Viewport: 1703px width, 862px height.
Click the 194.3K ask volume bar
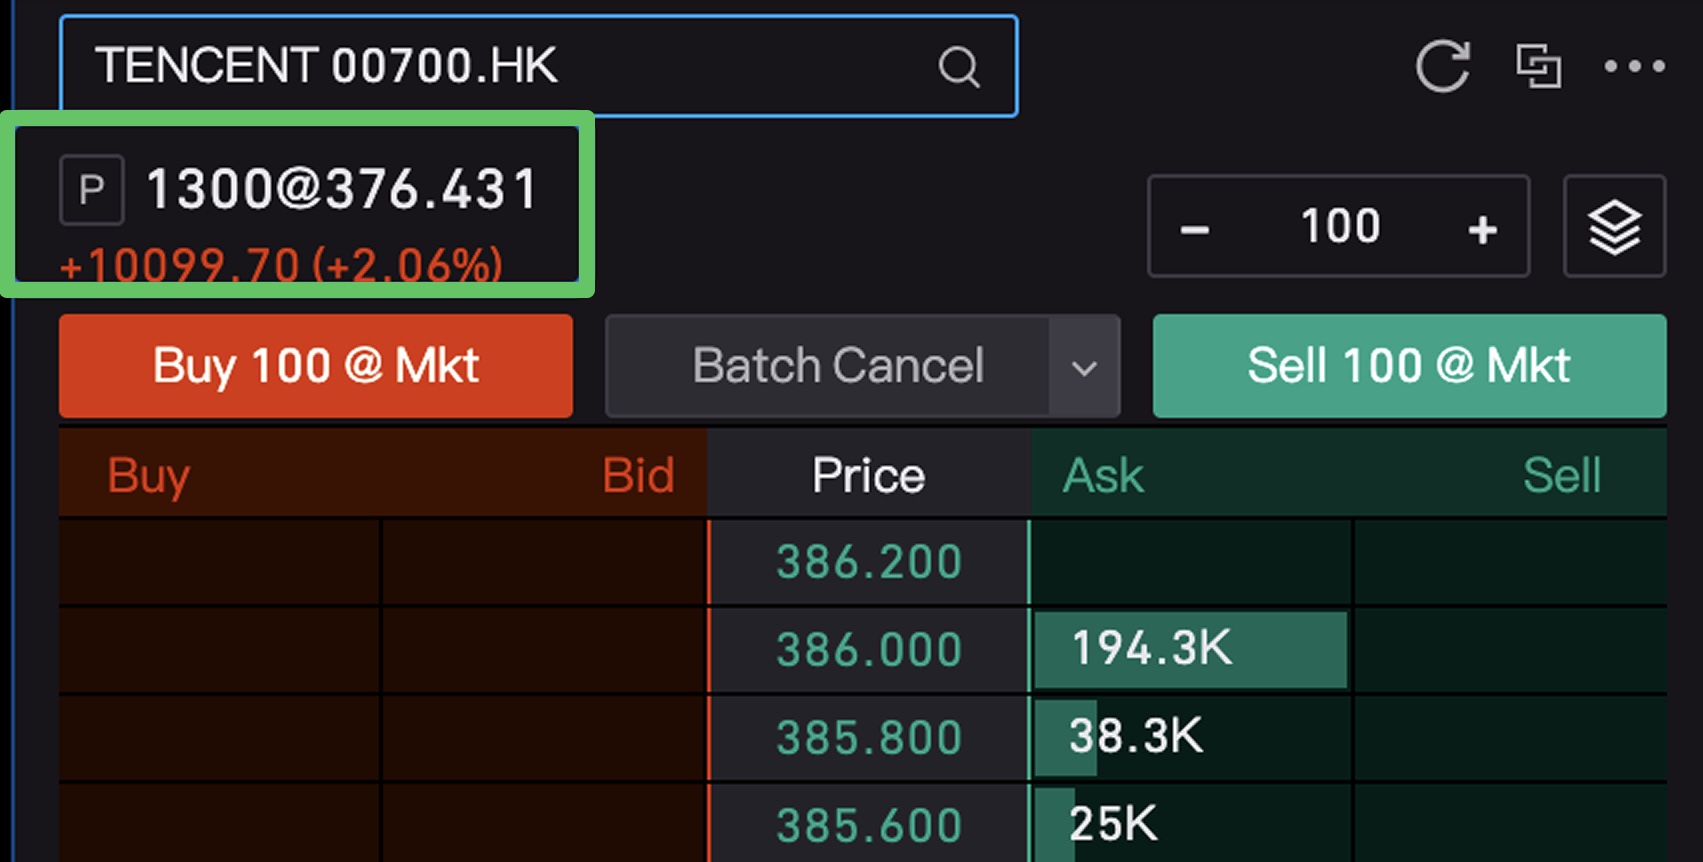tap(1190, 650)
